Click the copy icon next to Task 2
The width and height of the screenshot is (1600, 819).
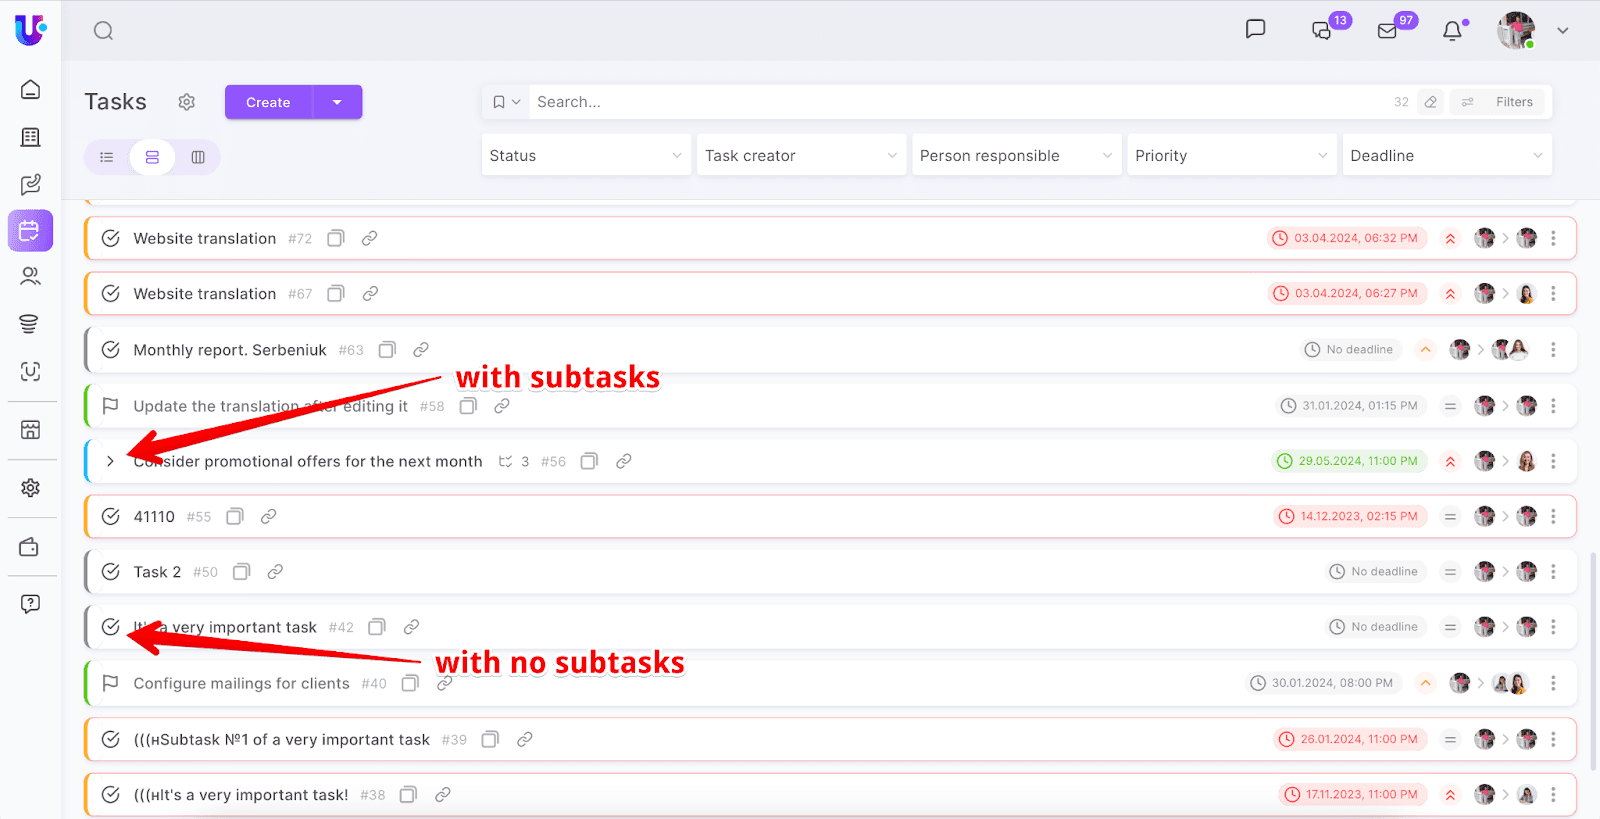(242, 572)
